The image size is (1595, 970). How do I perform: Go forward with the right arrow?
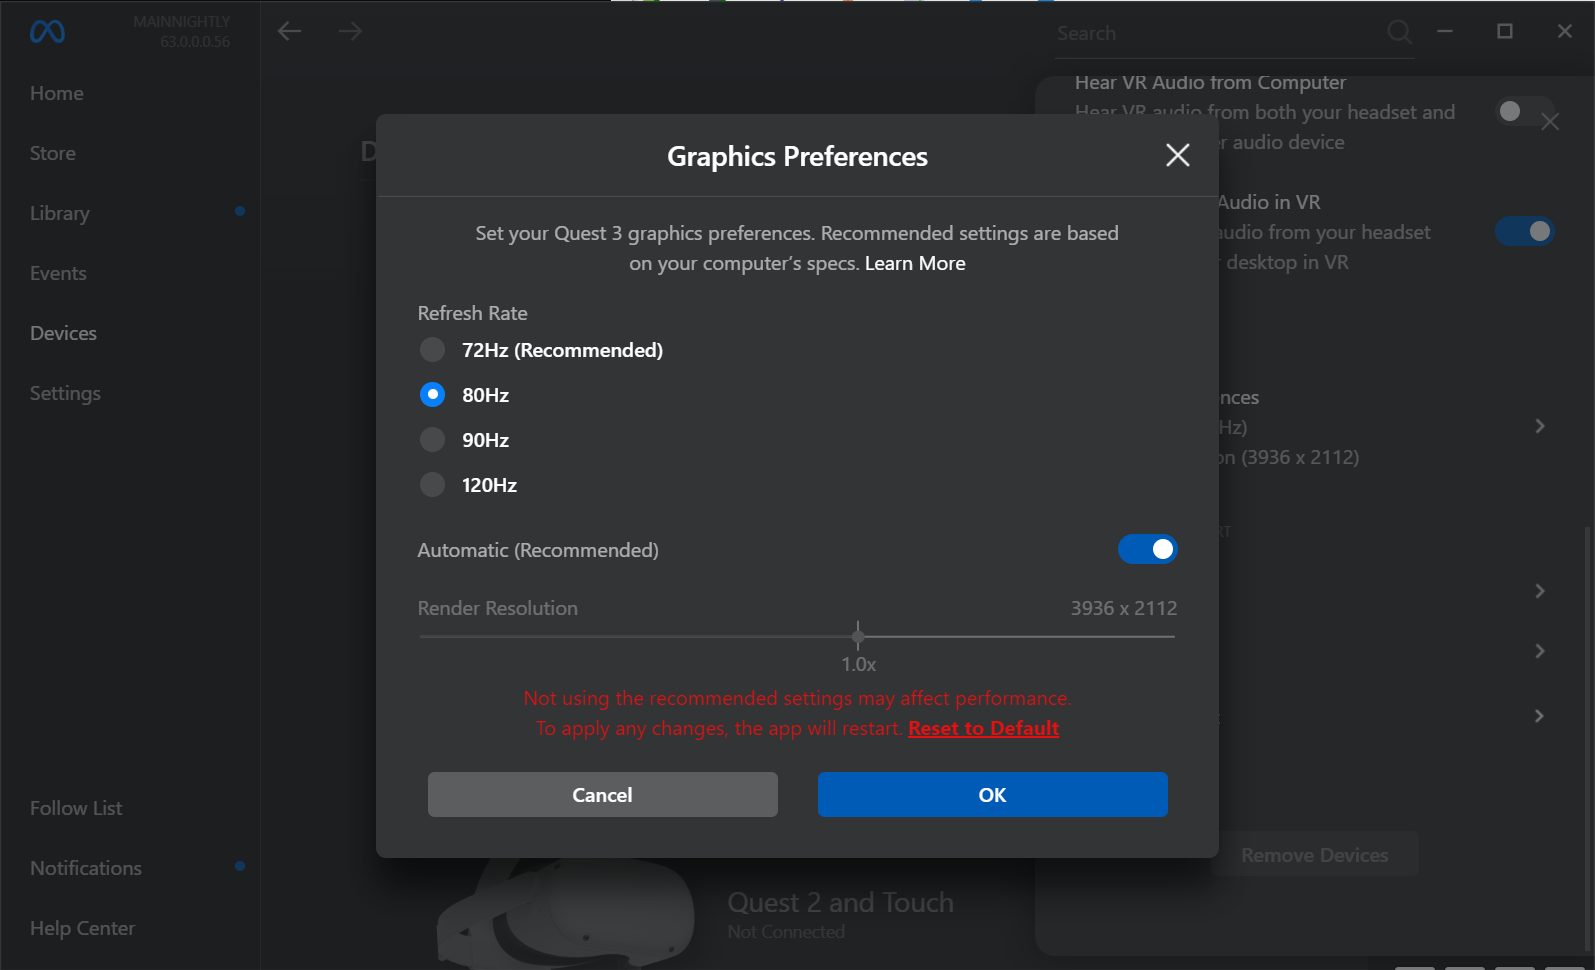click(350, 32)
